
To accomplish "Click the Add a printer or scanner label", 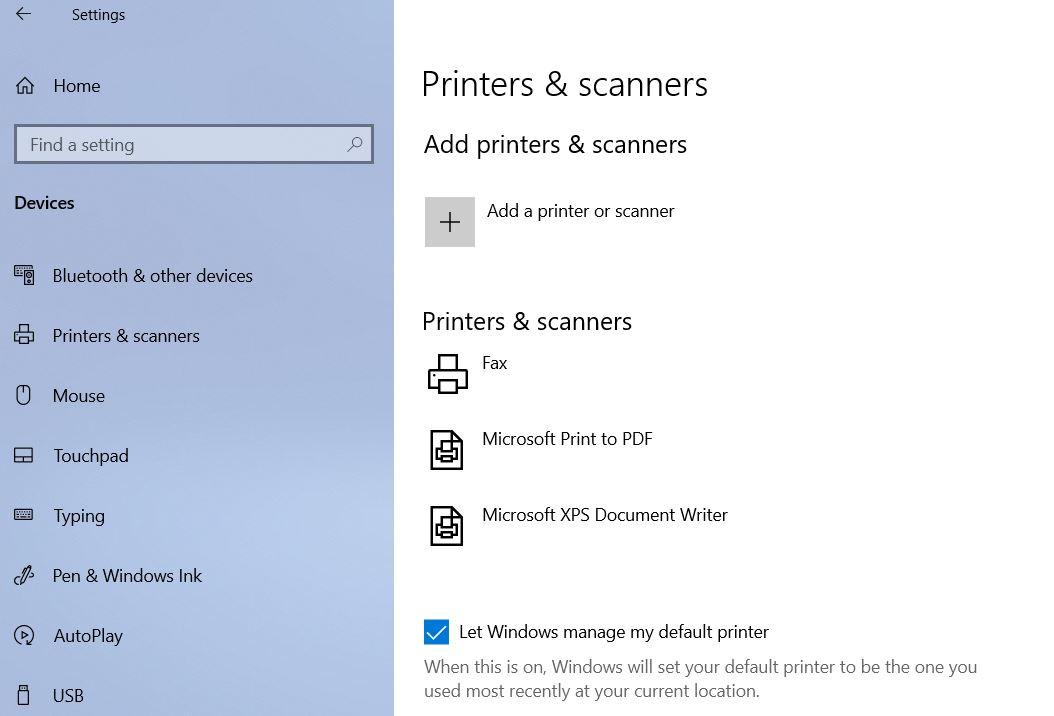I will click(x=580, y=211).
